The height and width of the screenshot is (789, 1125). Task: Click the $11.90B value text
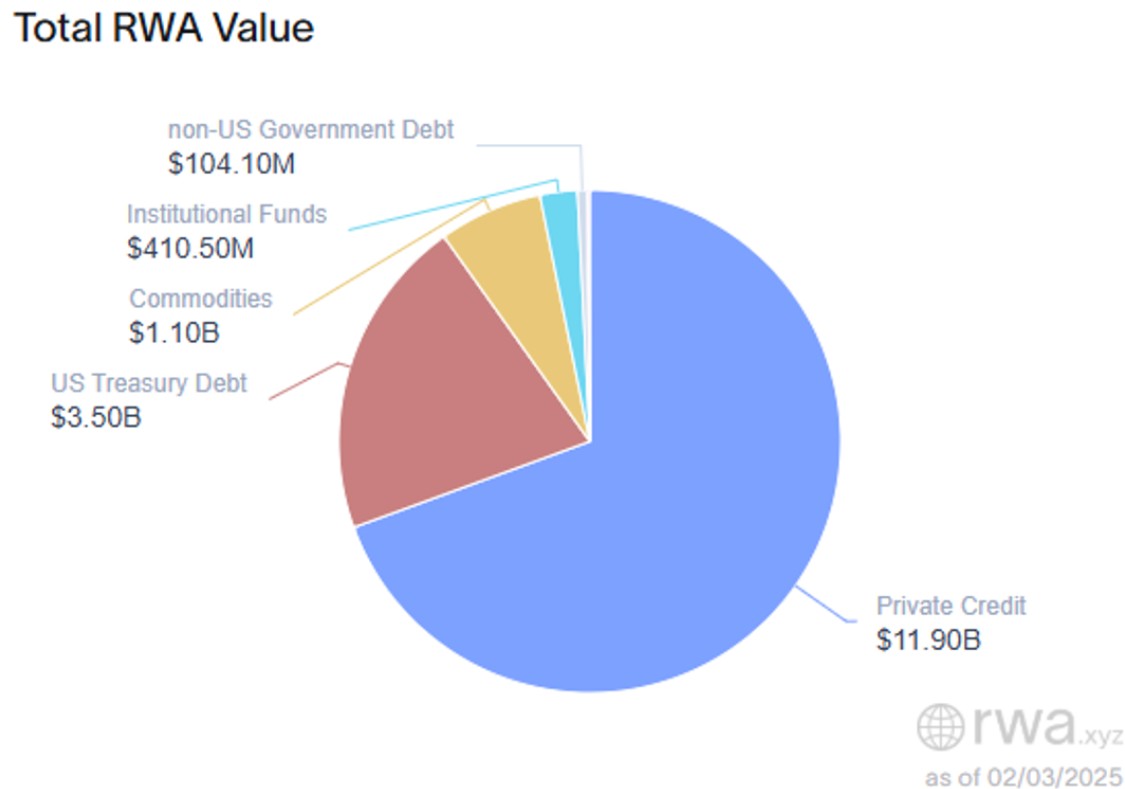point(928,640)
